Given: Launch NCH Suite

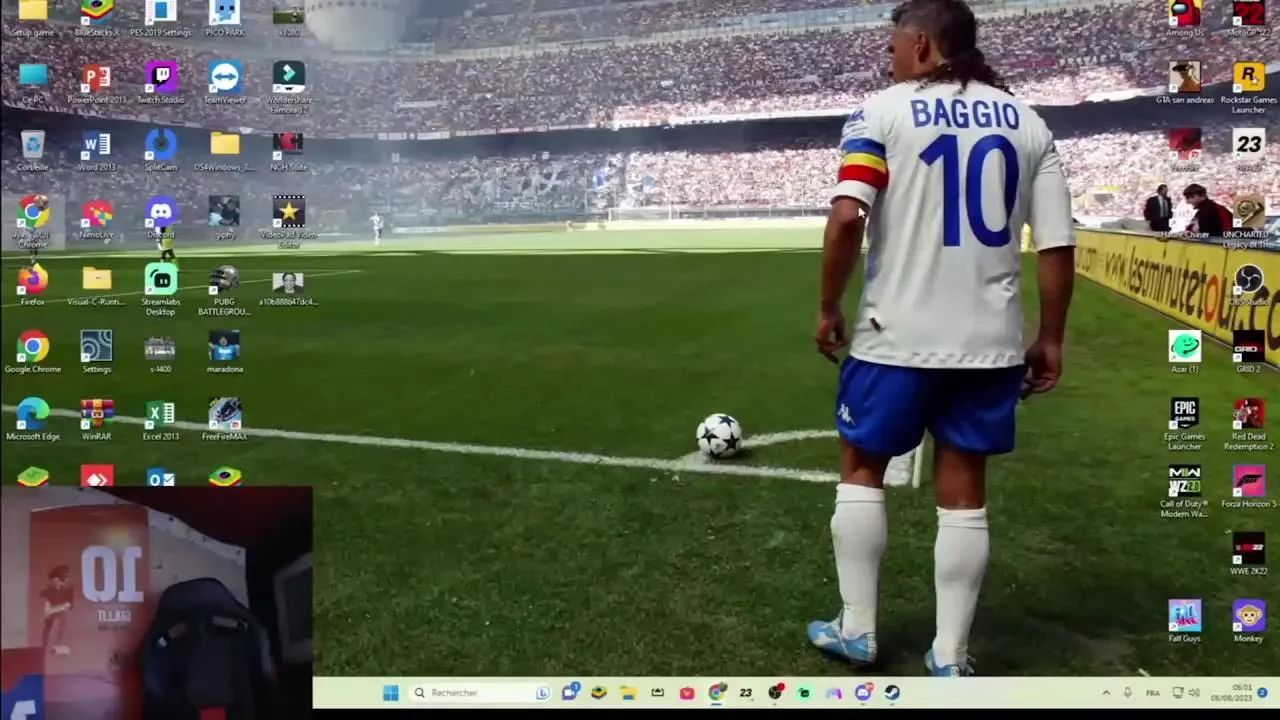Looking at the screenshot, I should click(x=288, y=151).
